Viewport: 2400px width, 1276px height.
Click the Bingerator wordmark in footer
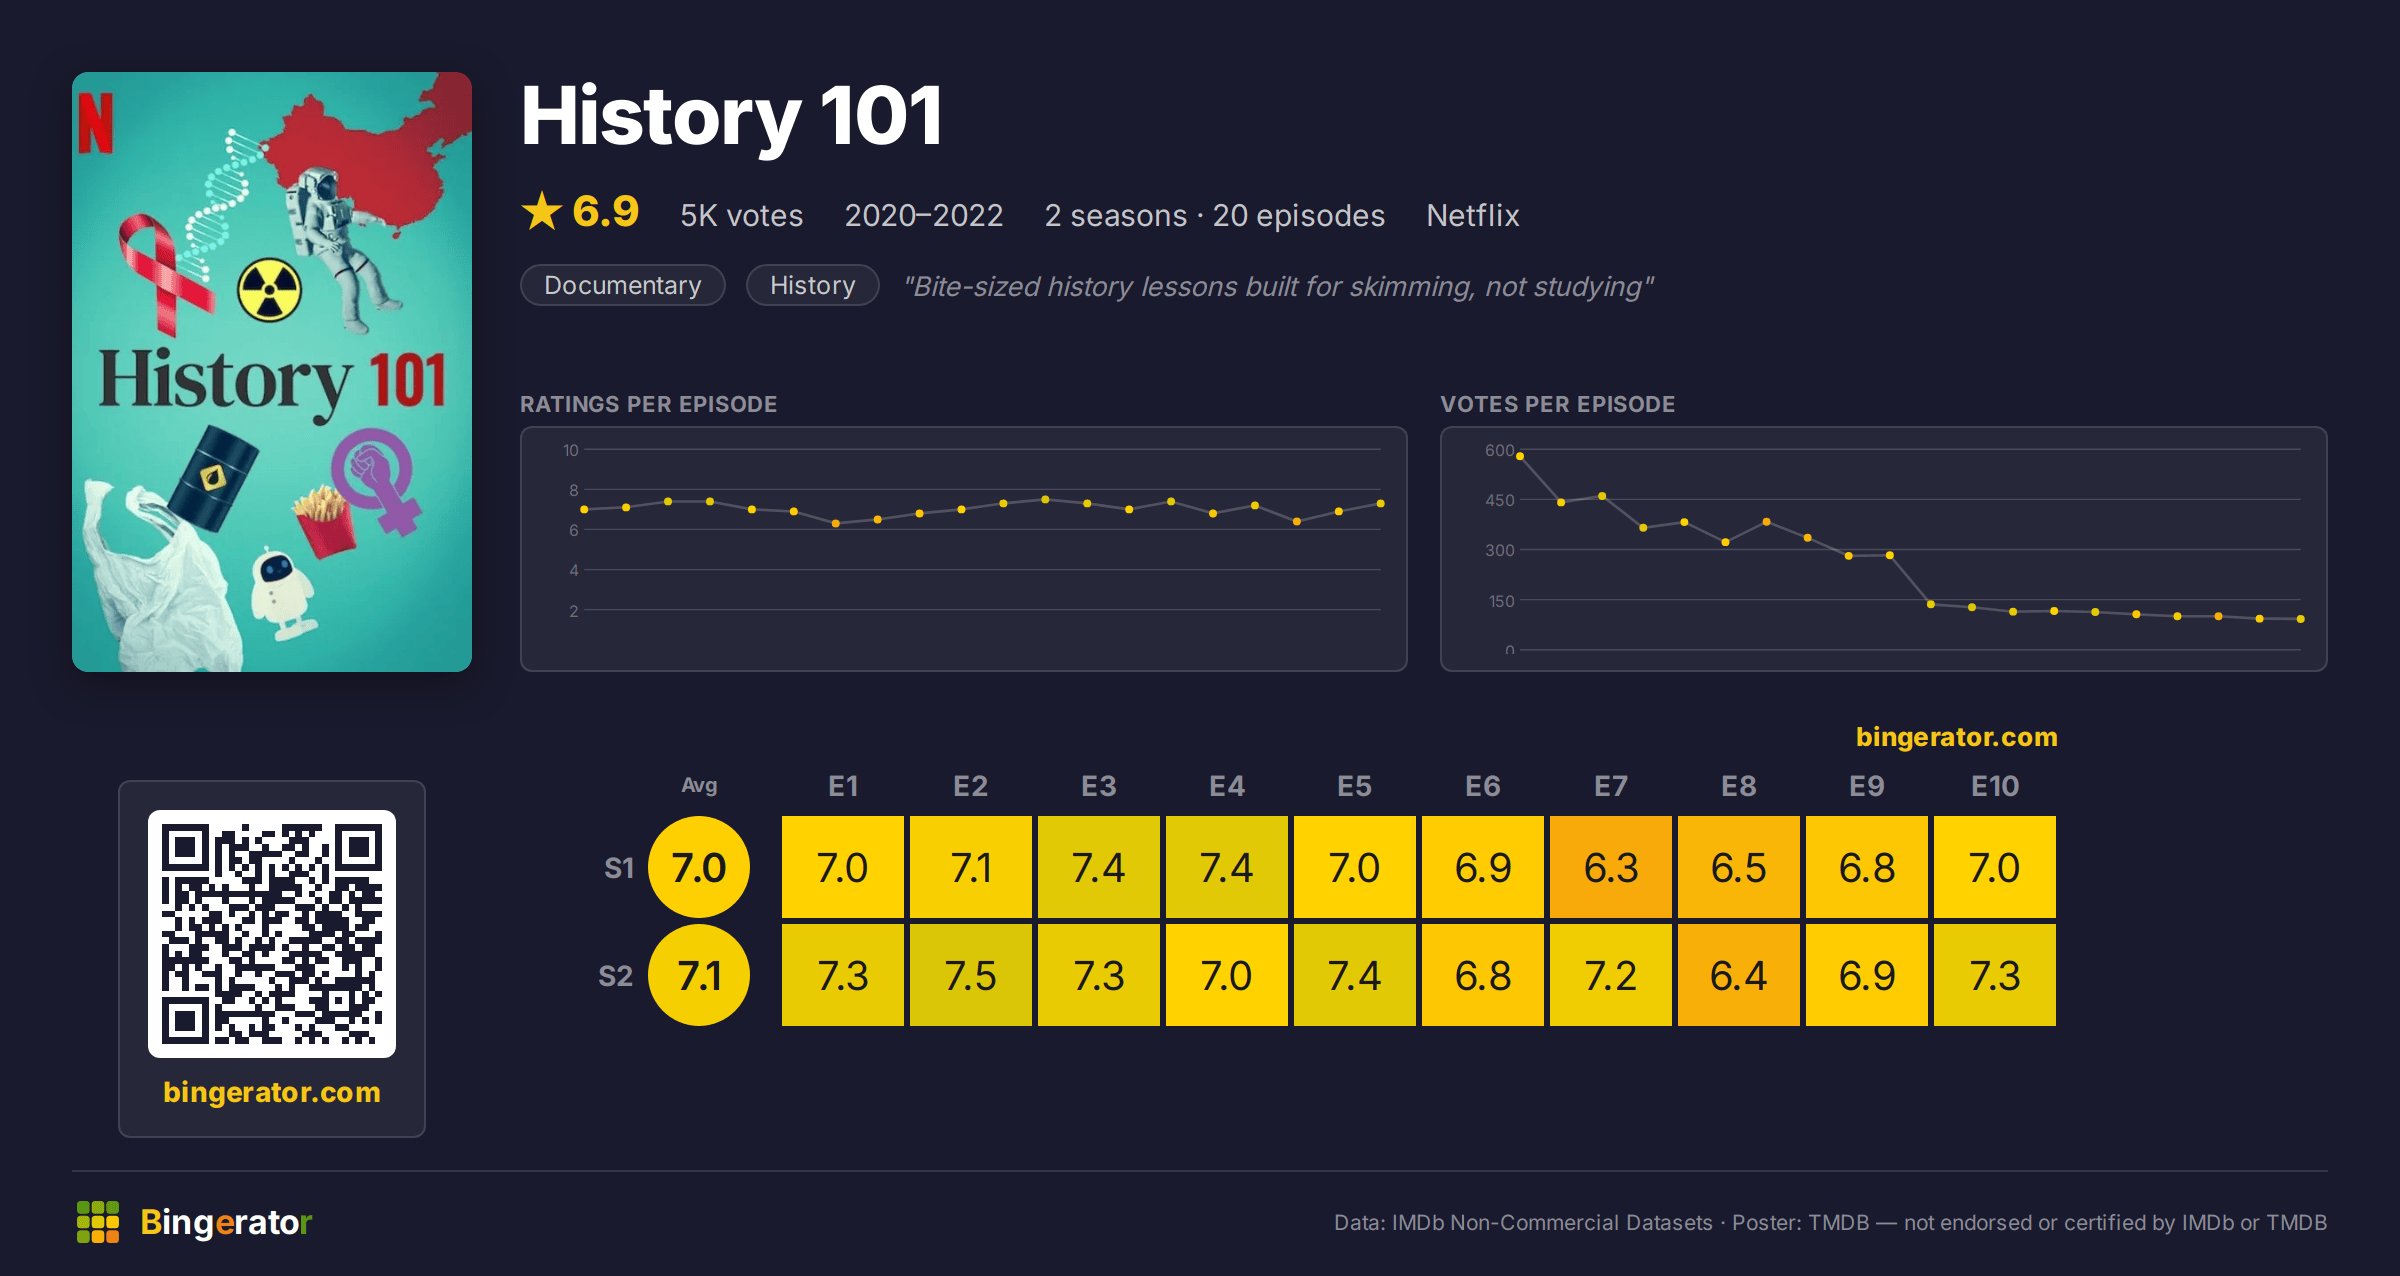(226, 1222)
